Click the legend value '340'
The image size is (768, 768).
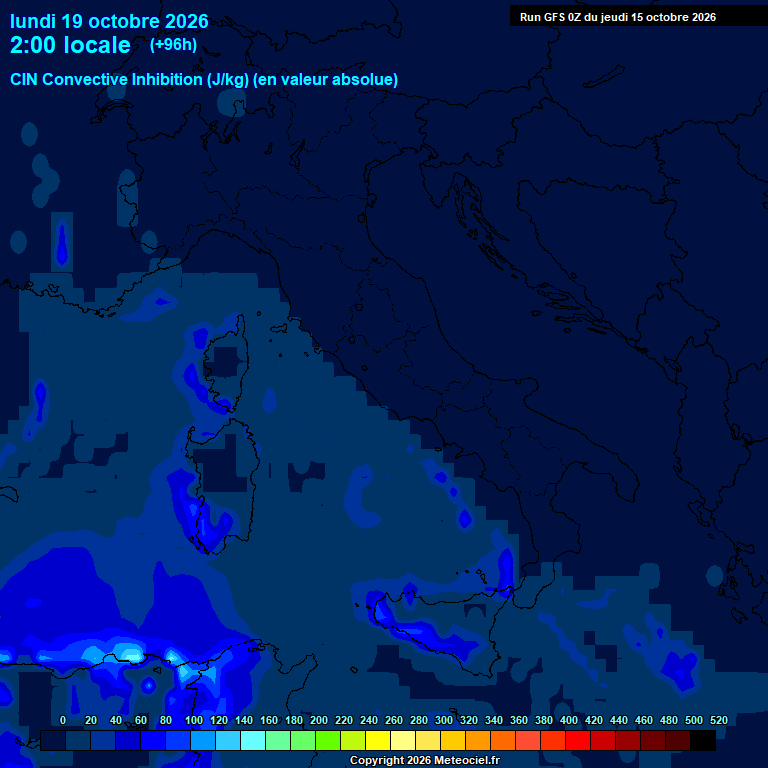click(493, 720)
